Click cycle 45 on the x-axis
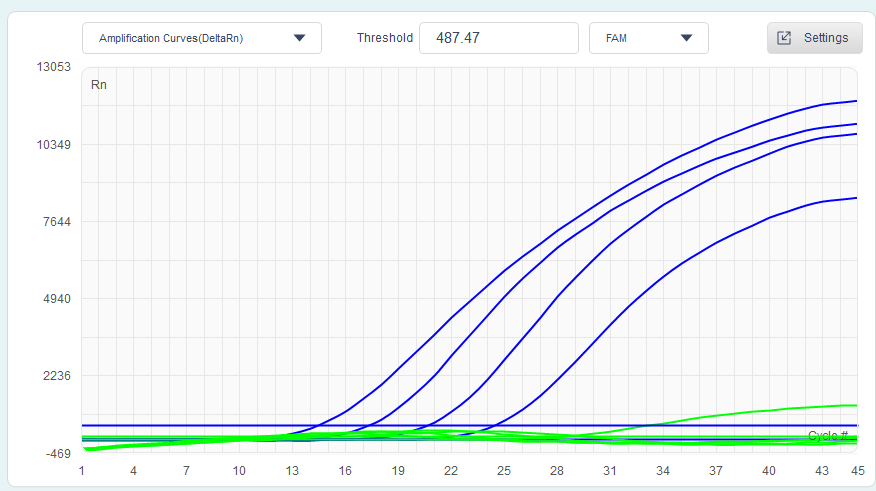876x491 pixels. [857, 470]
